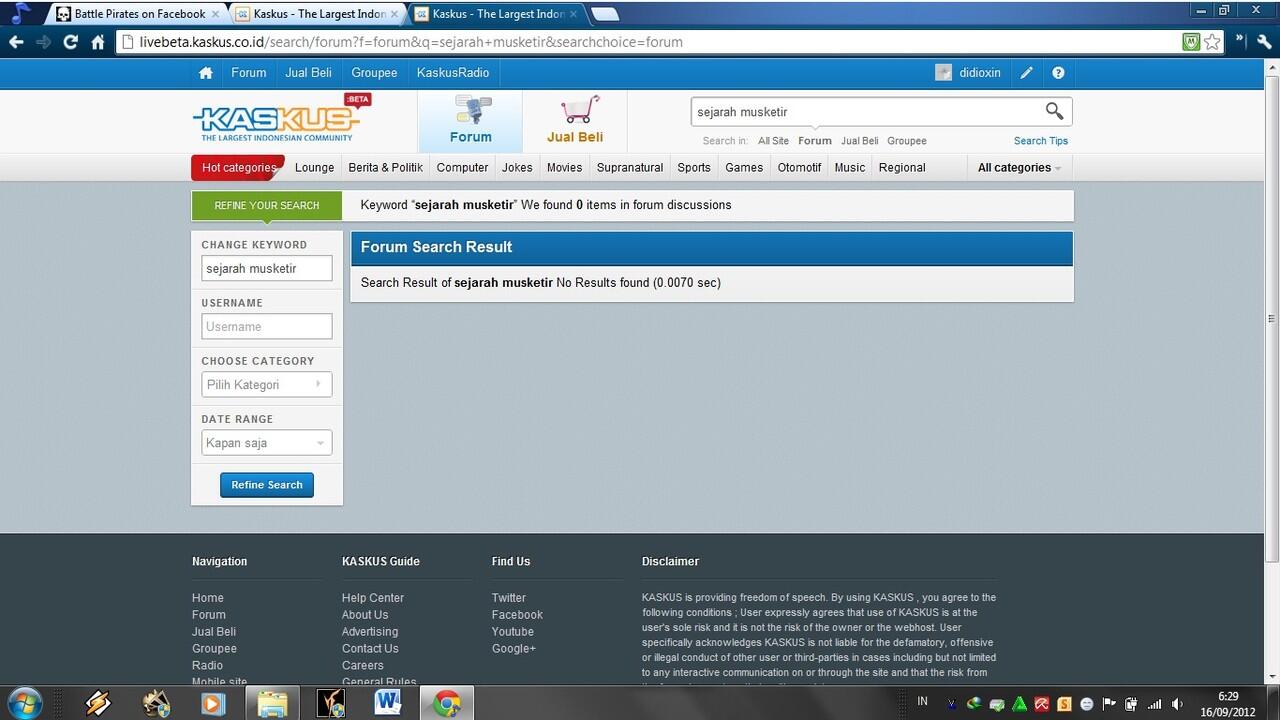
Task: Click the power plug battery tray icon
Action: (1132, 704)
